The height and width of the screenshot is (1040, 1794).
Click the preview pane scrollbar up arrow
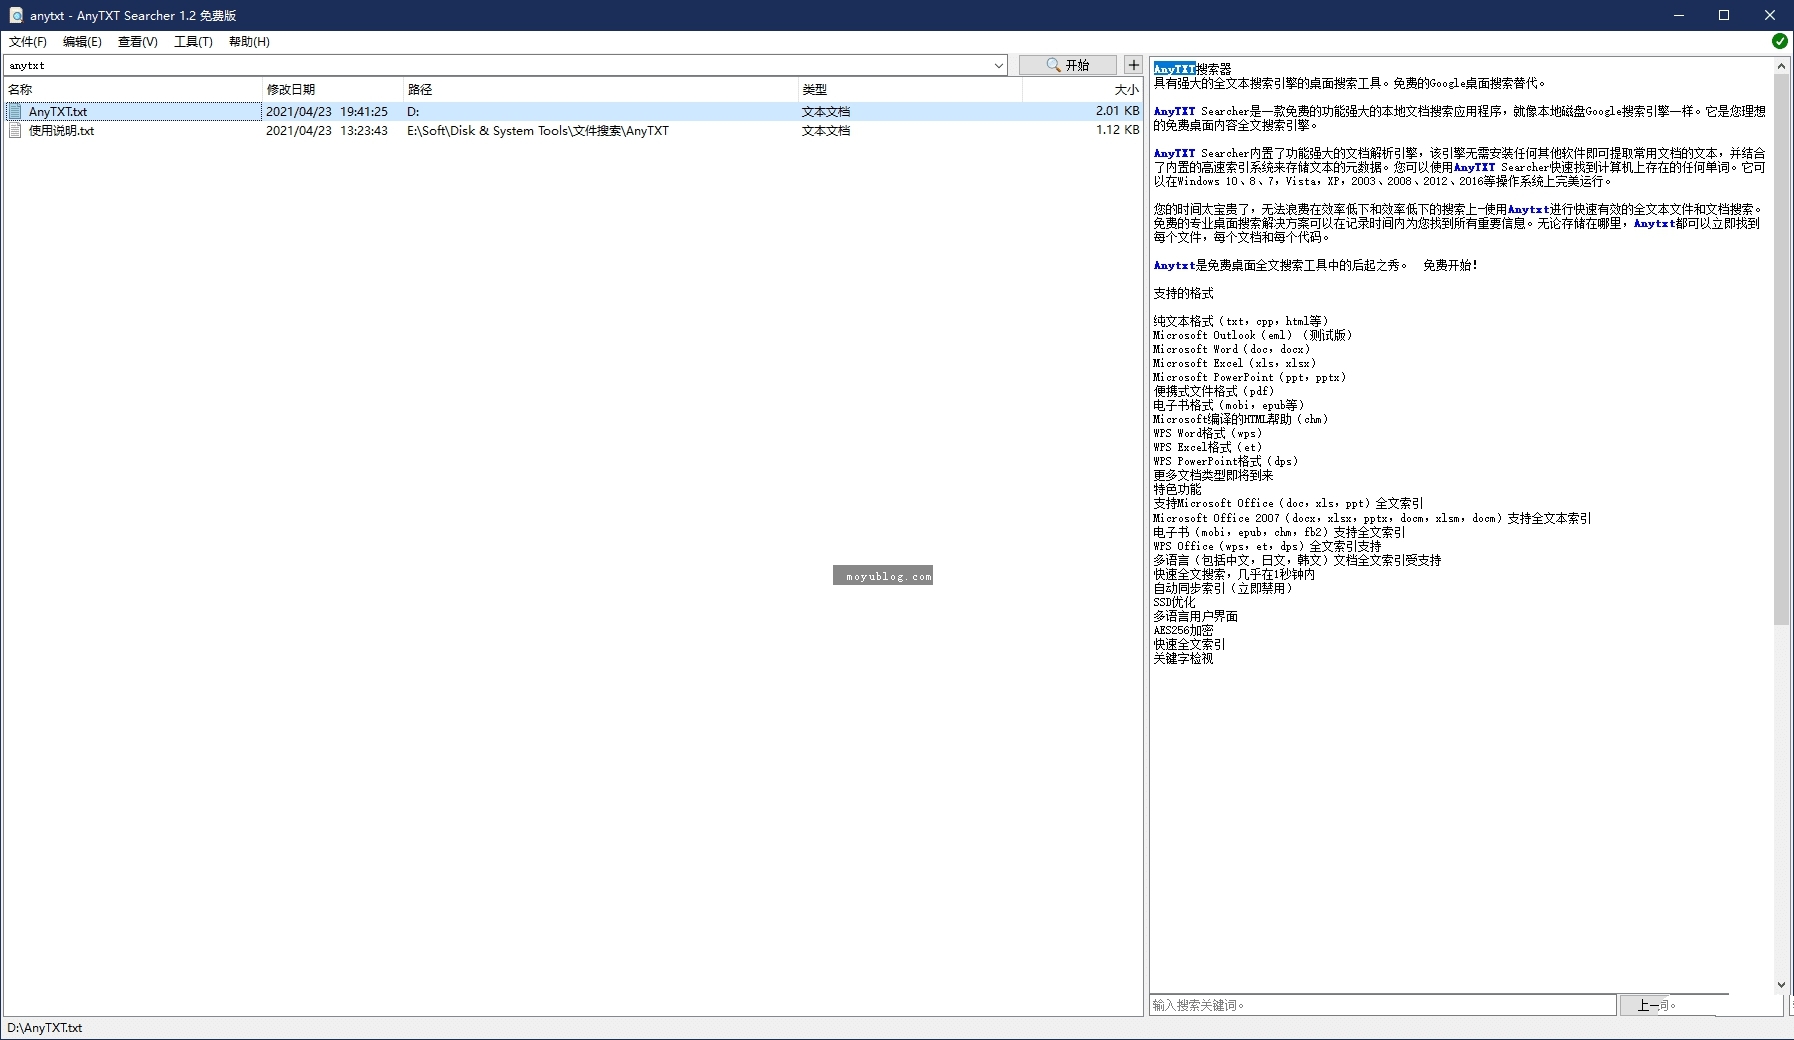point(1781,66)
